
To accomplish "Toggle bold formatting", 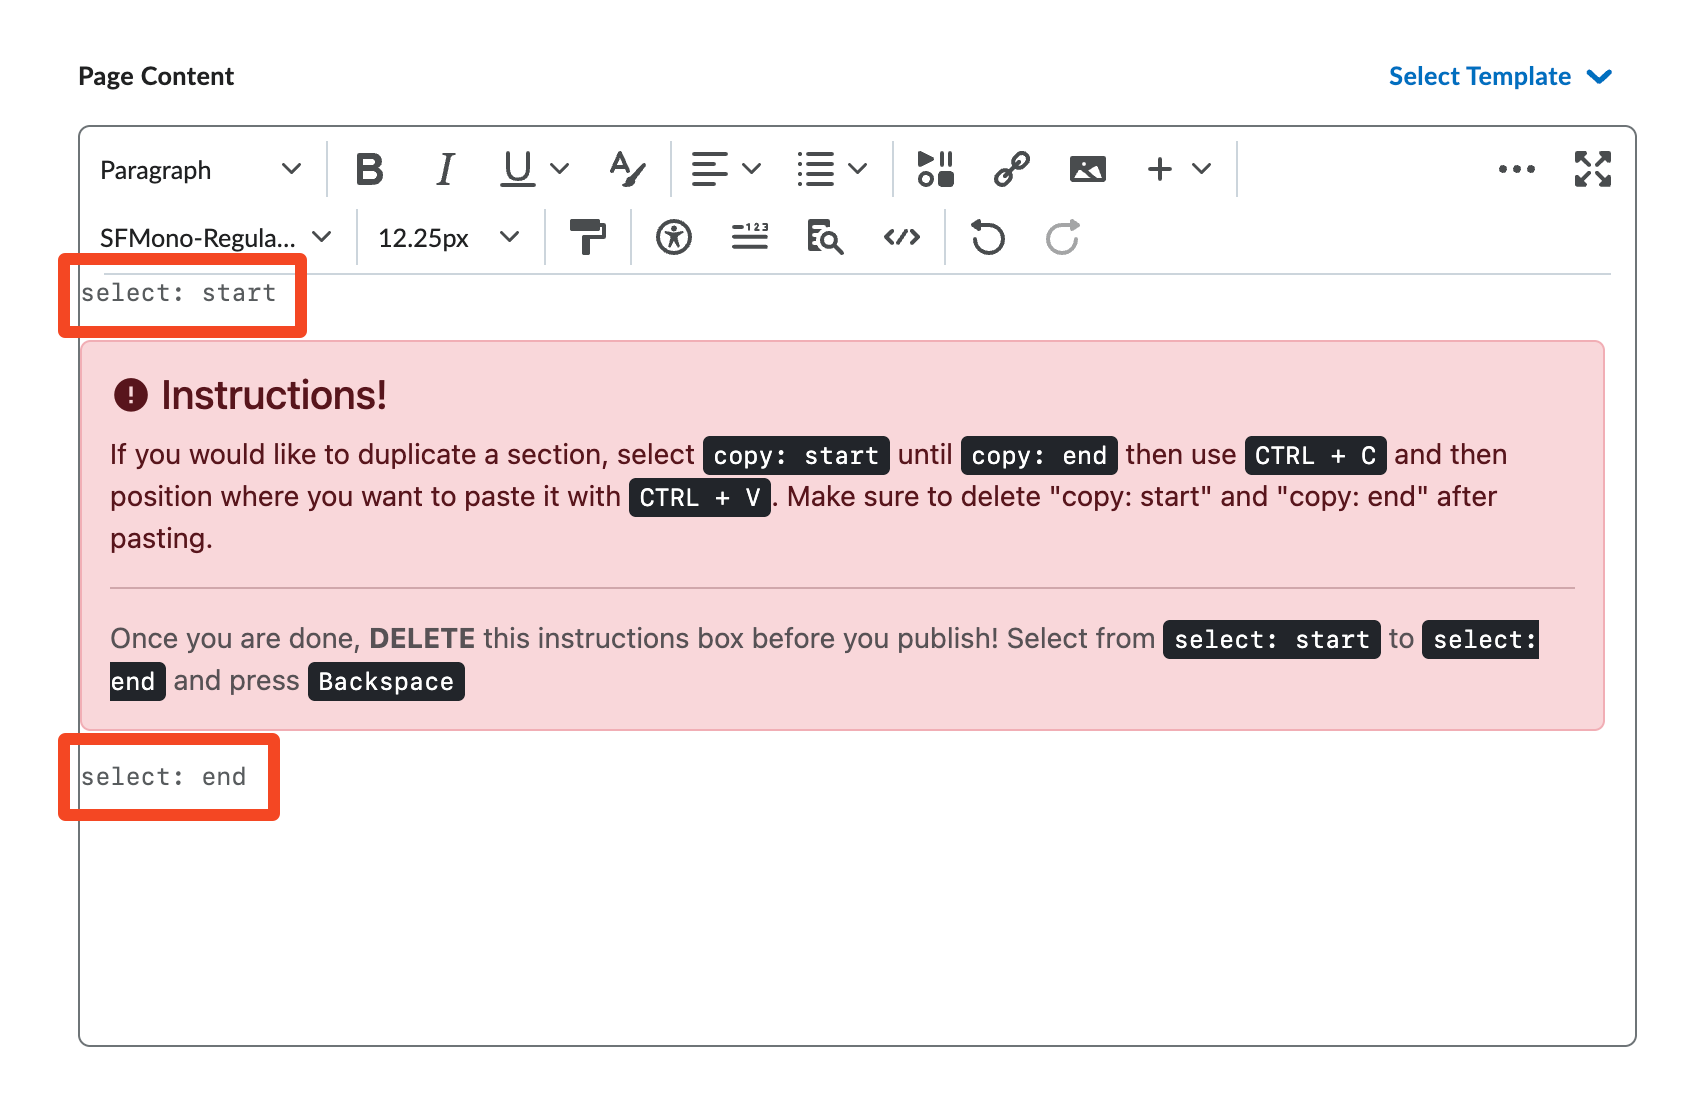I will coord(369,169).
